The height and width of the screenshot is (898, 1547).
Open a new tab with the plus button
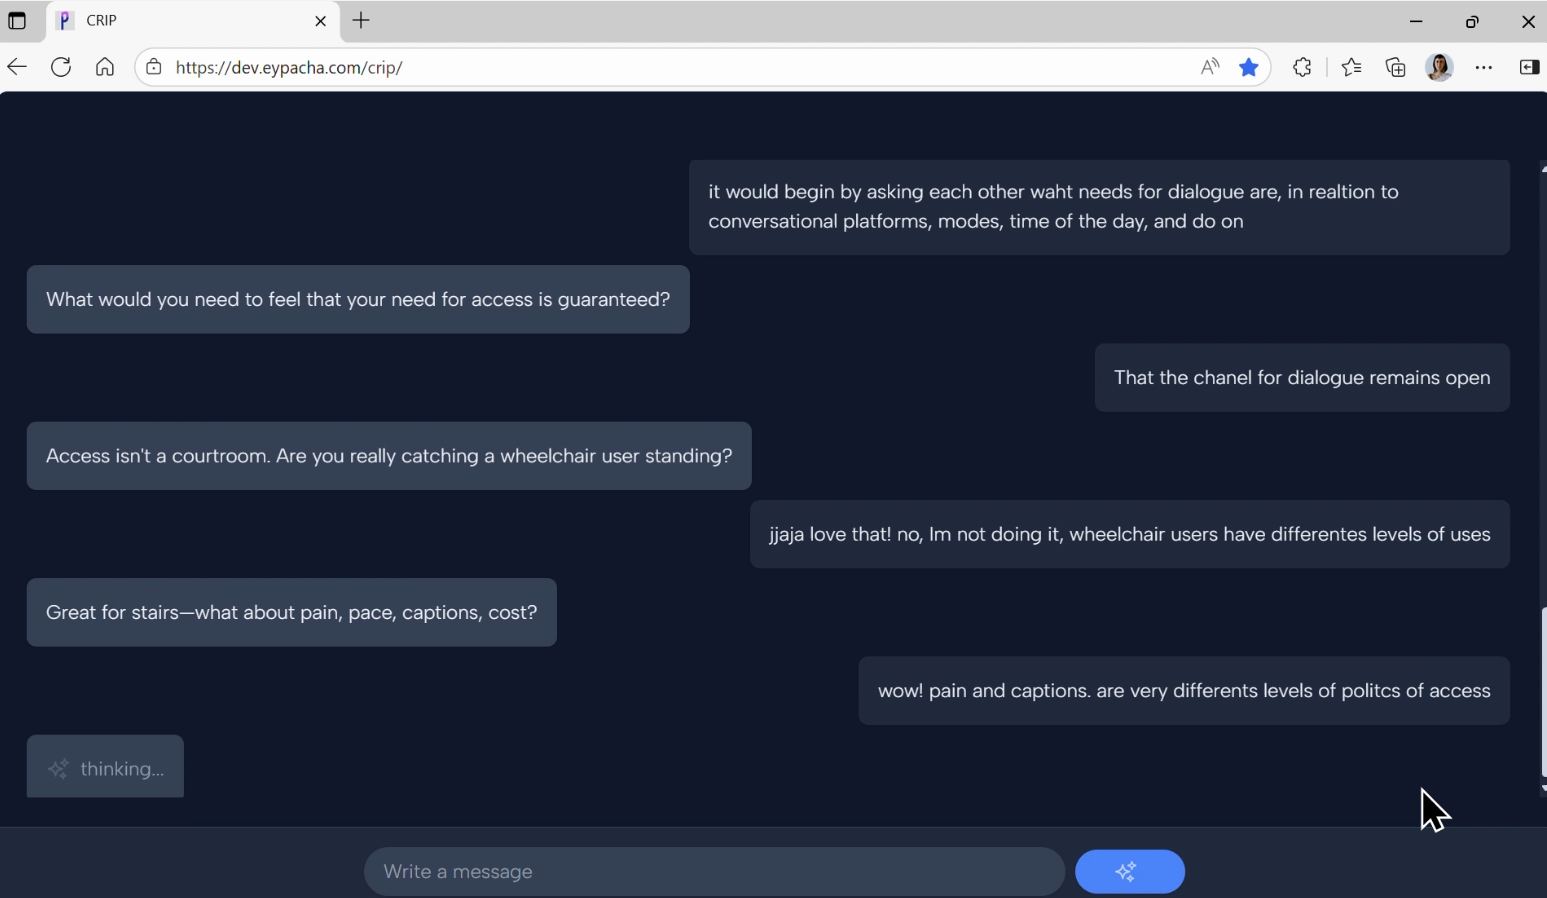click(x=360, y=20)
